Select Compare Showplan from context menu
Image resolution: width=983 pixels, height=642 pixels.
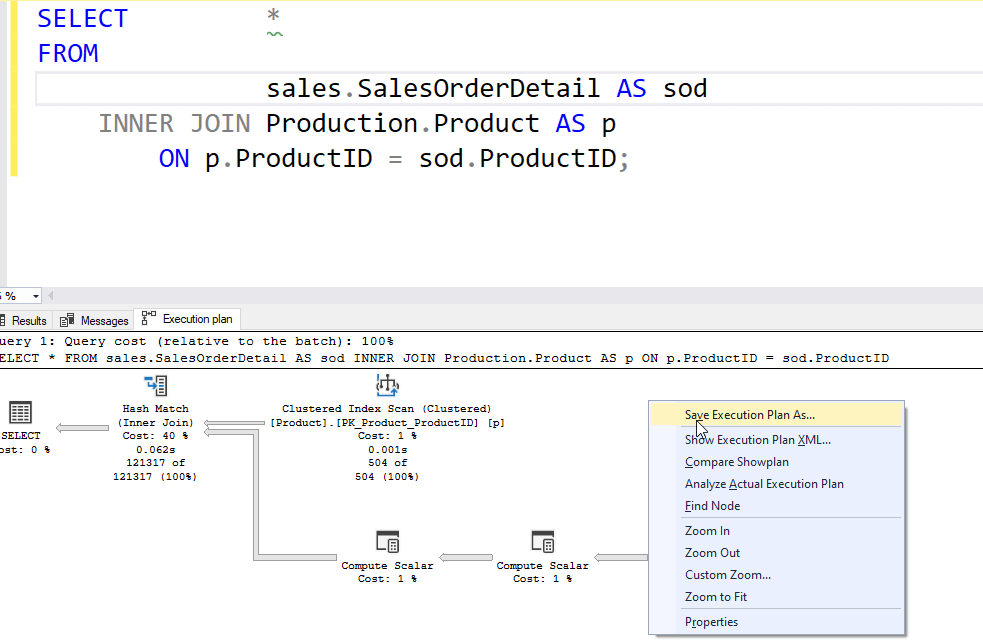click(x=736, y=462)
